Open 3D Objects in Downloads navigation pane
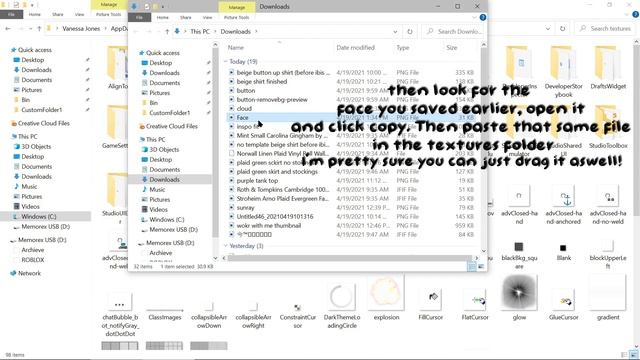 [164, 150]
